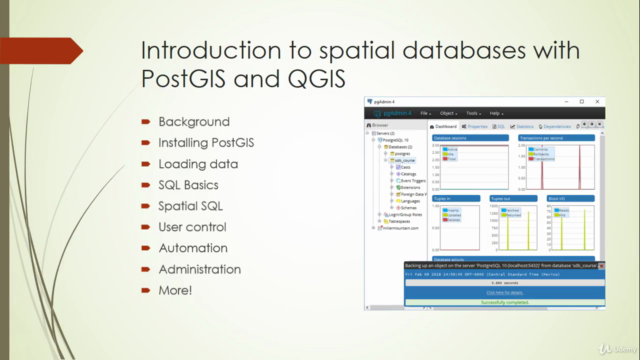Switch to the Dashboard tab

click(x=443, y=127)
